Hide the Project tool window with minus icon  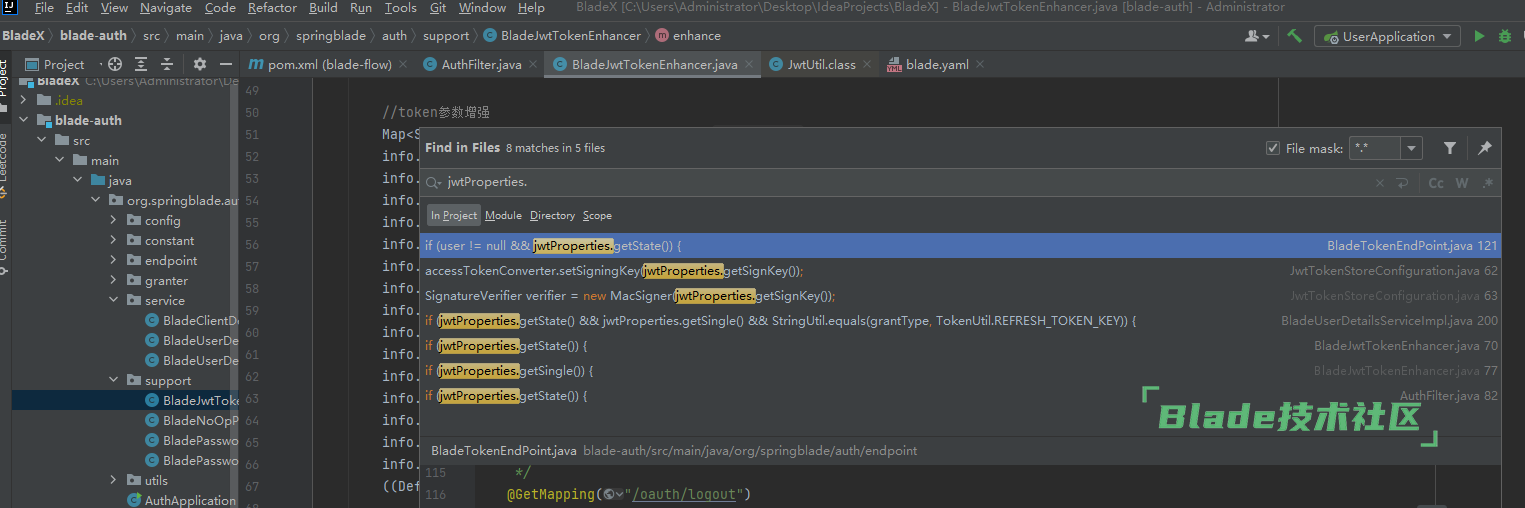click(226, 64)
